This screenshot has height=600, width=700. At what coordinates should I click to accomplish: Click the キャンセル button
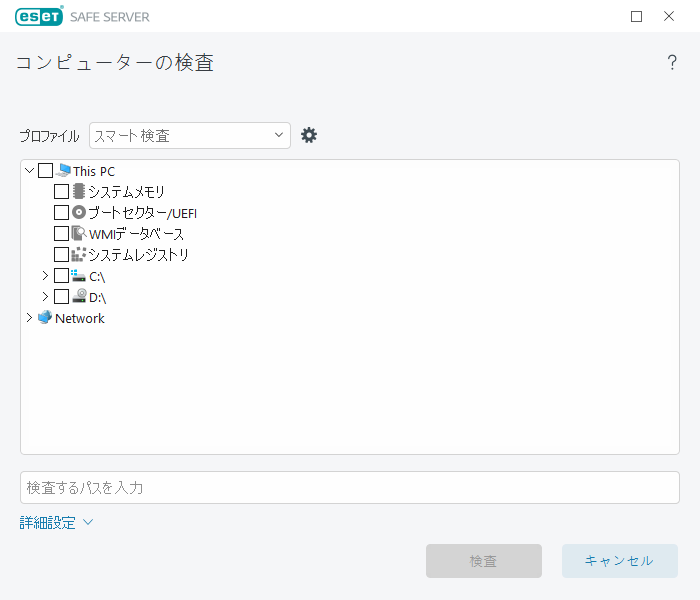tap(620, 561)
